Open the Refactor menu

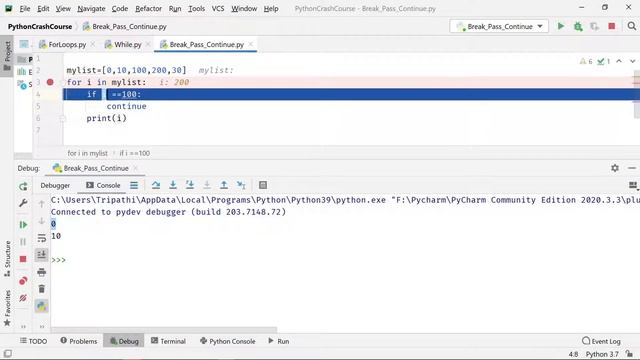(x=148, y=9)
